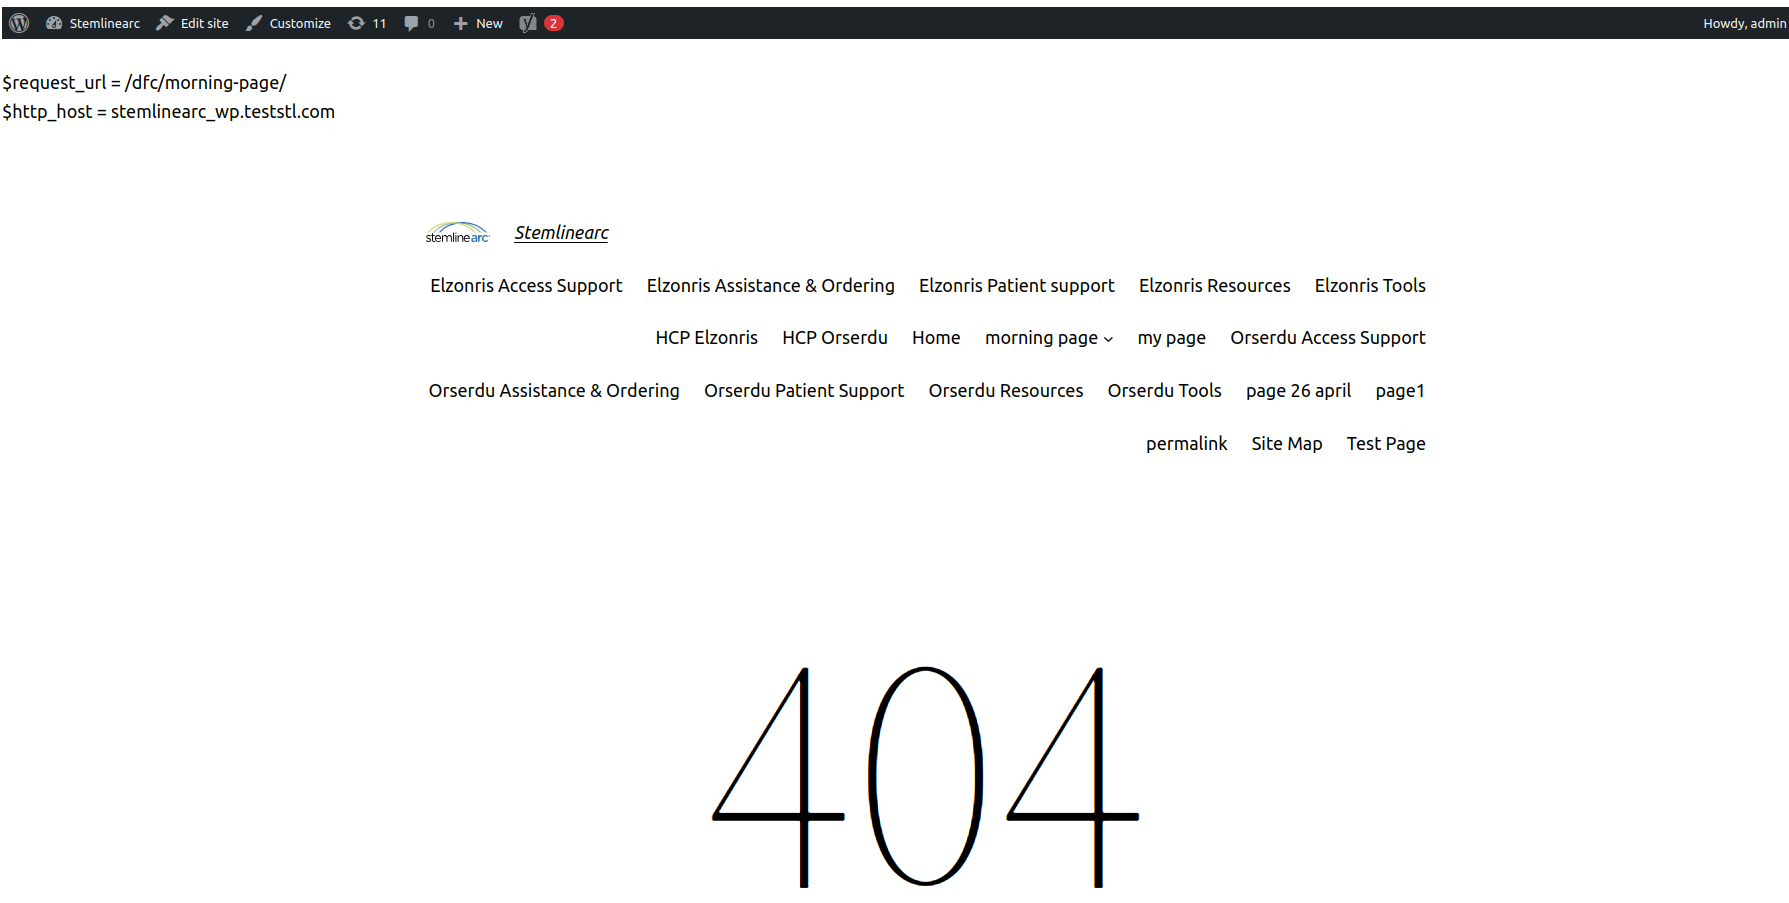Navigate to Elzonris Patient support
The image size is (1789, 903).
[x=1016, y=286]
